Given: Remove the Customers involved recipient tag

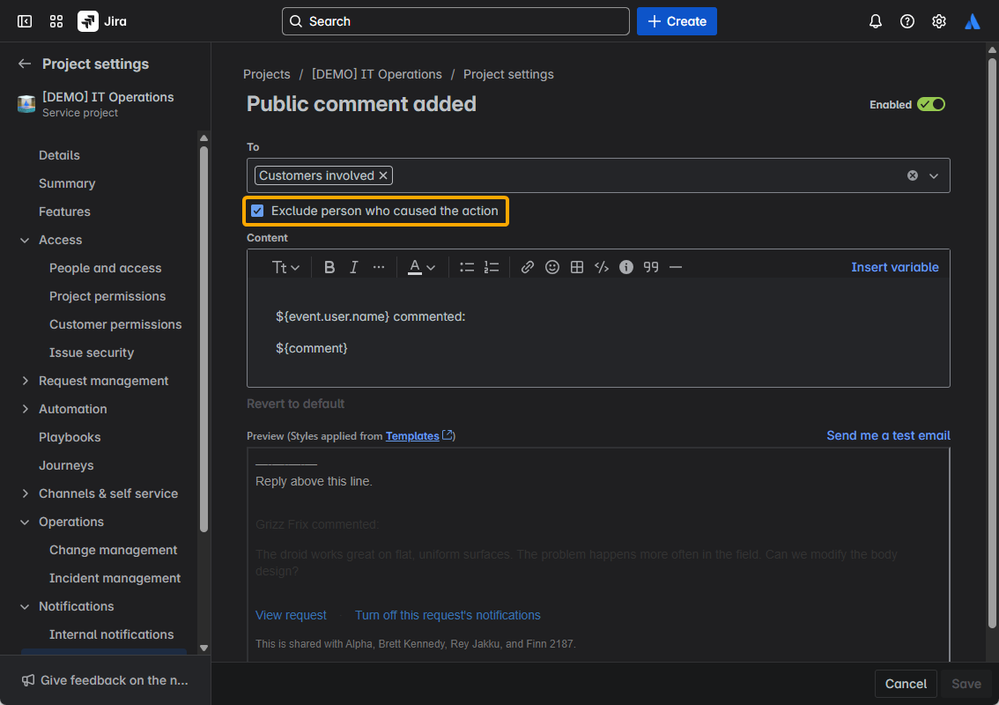Looking at the screenshot, I should [x=383, y=176].
